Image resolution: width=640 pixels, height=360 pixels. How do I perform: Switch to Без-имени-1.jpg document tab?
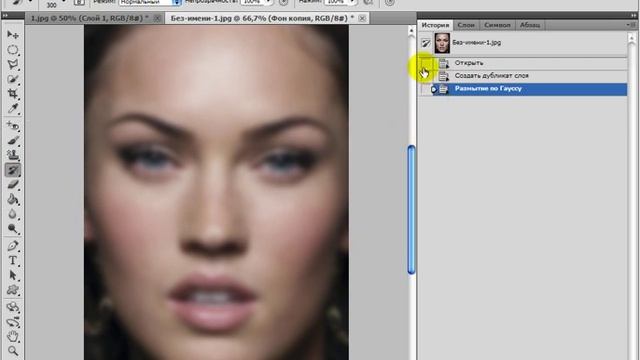[x=262, y=18]
